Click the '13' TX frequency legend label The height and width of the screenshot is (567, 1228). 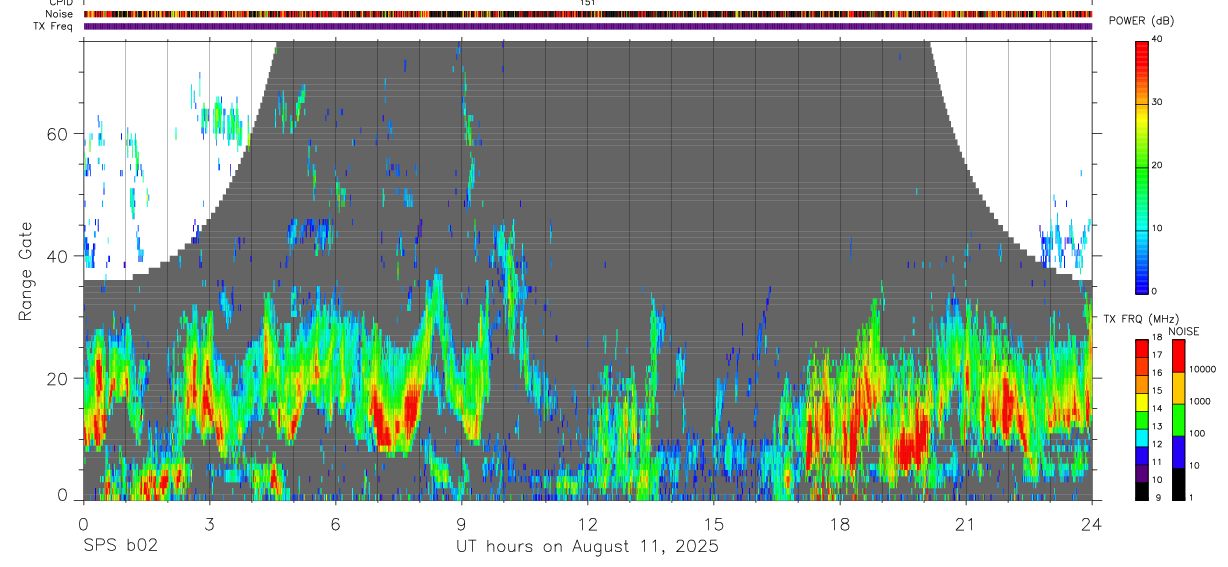(1157, 427)
